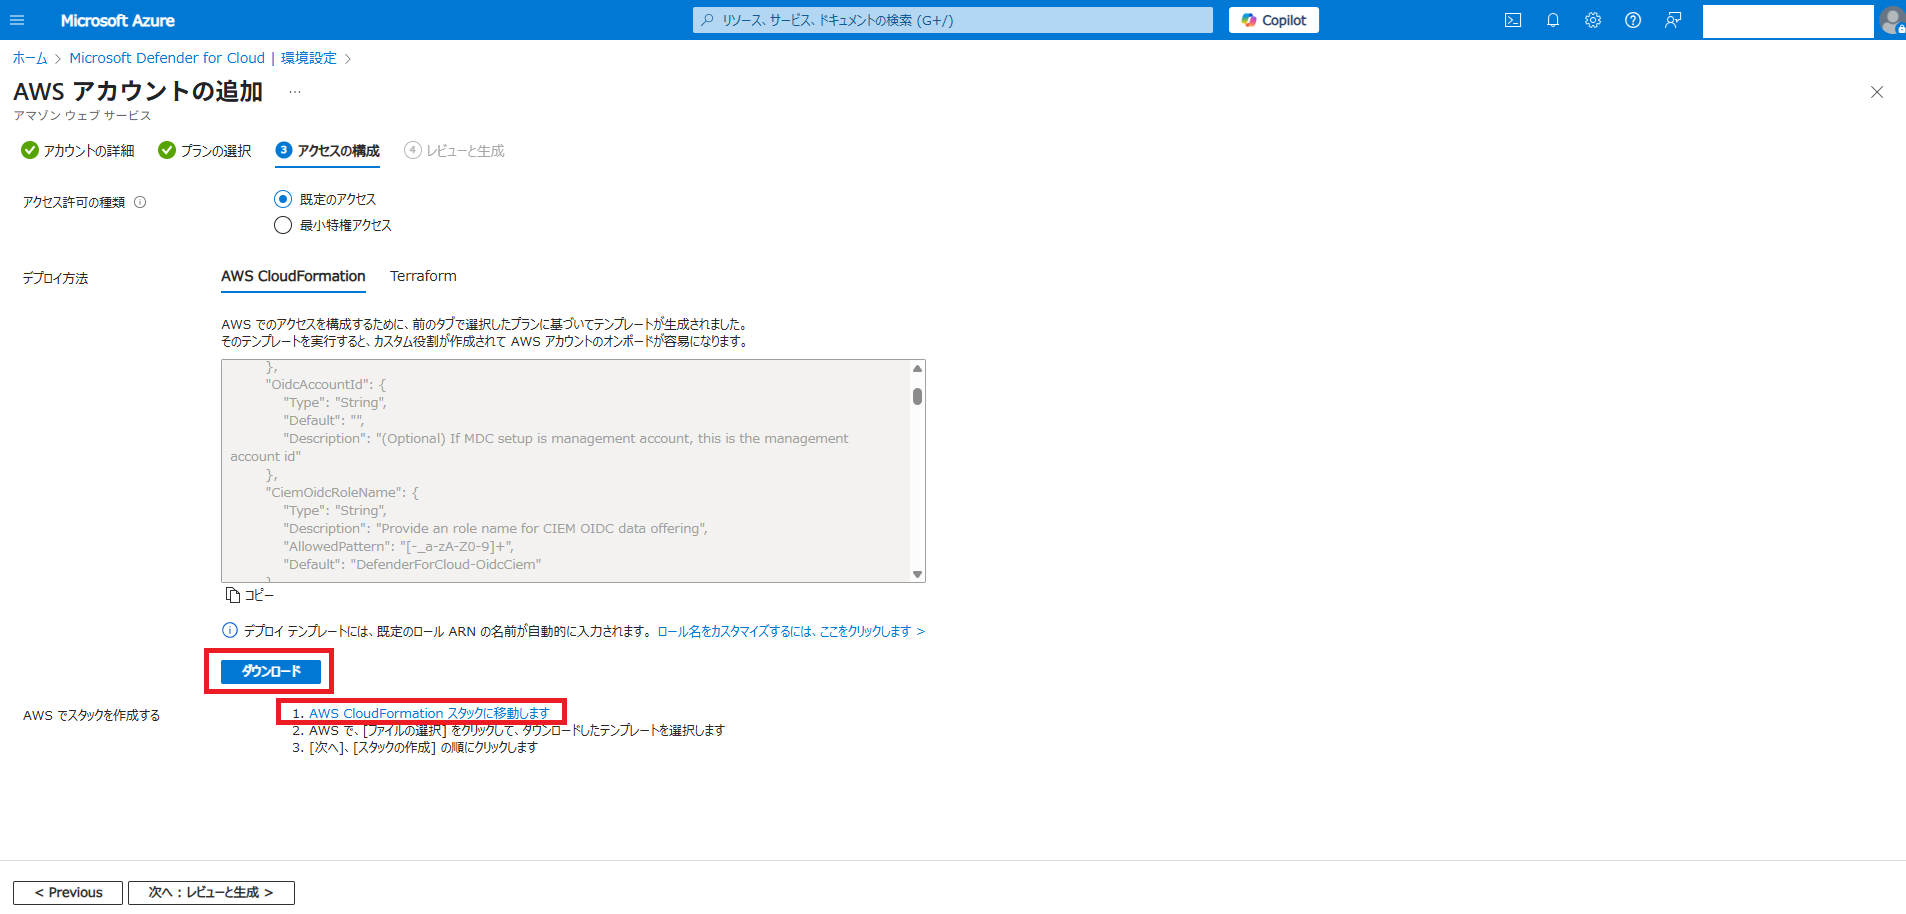Open the more options ellipsis beside the title
The image size is (1906, 914).
(295, 92)
